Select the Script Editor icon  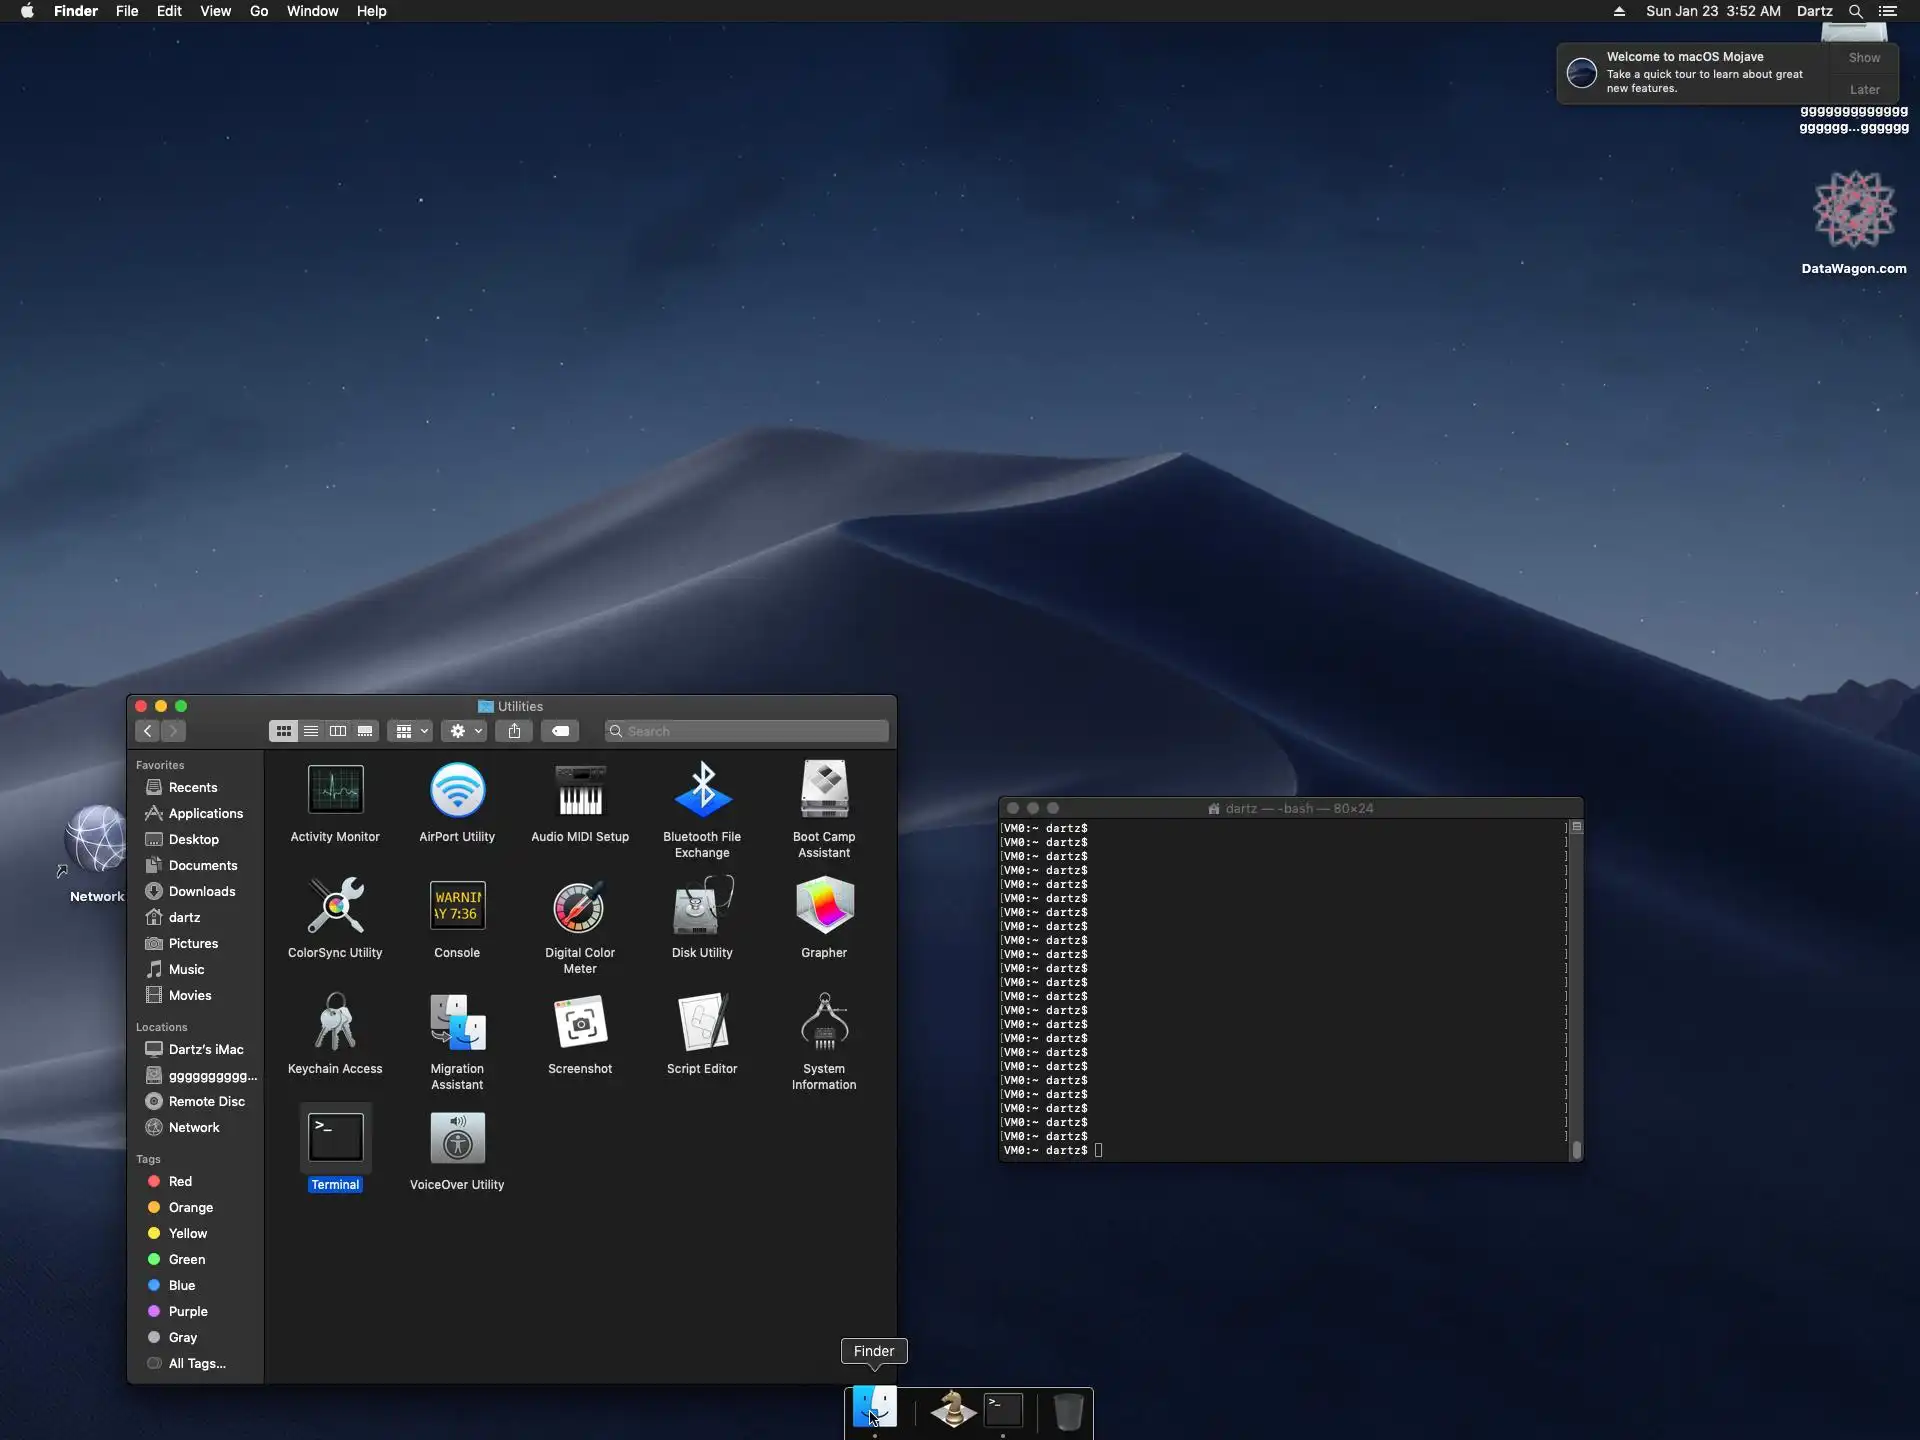tap(702, 1024)
